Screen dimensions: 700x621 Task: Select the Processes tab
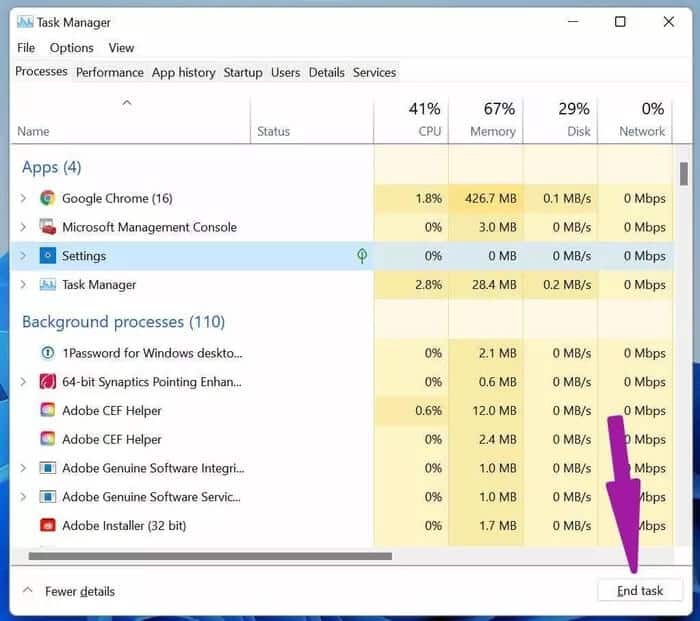42,71
